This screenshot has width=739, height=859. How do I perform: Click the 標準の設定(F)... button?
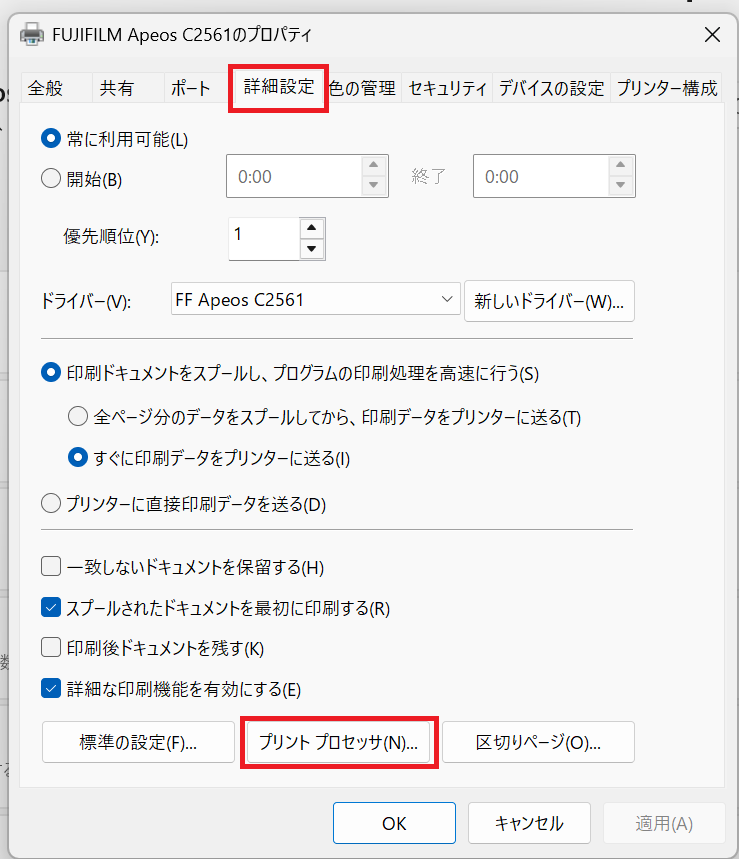click(138, 742)
